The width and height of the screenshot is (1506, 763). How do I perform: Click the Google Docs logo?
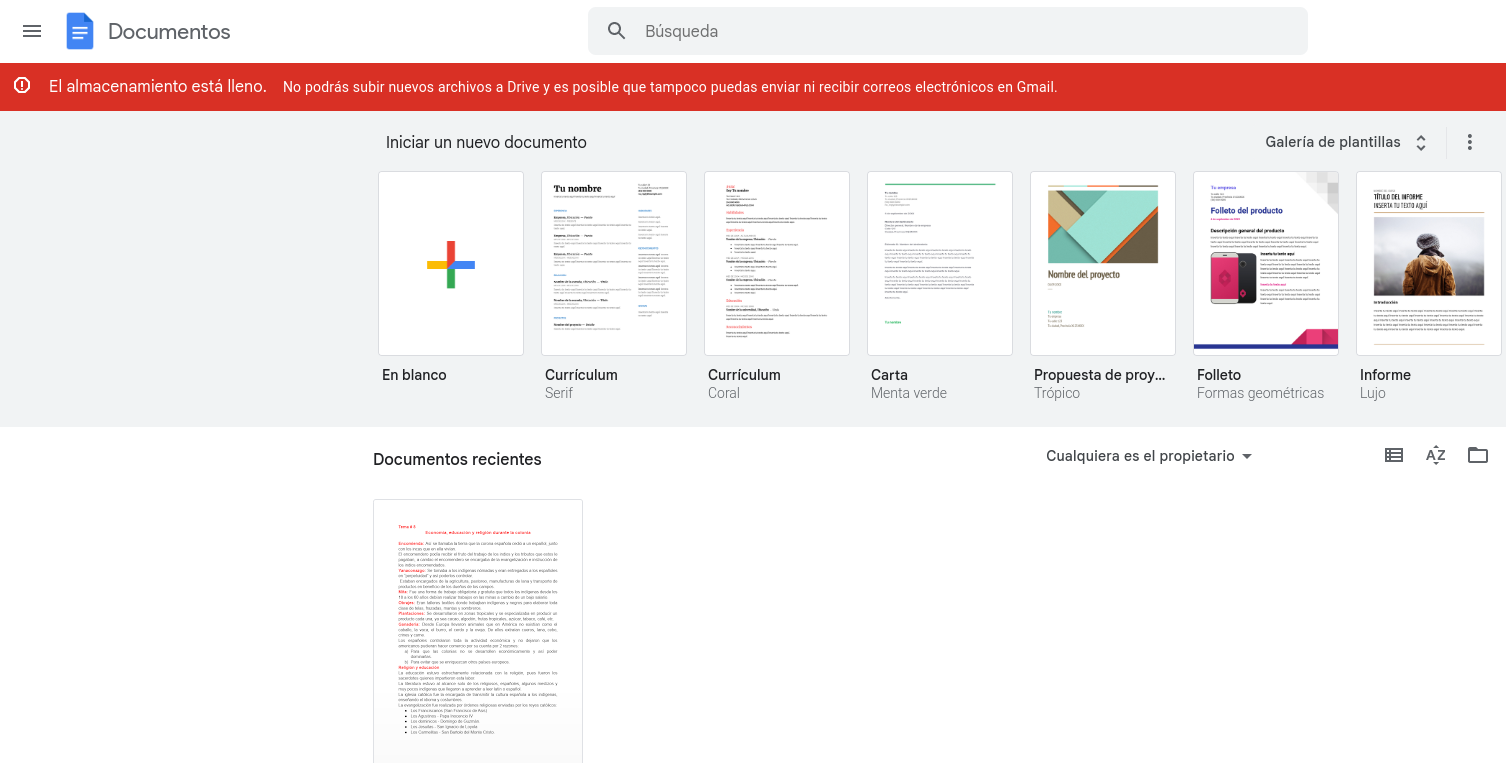click(x=80, y=31)
